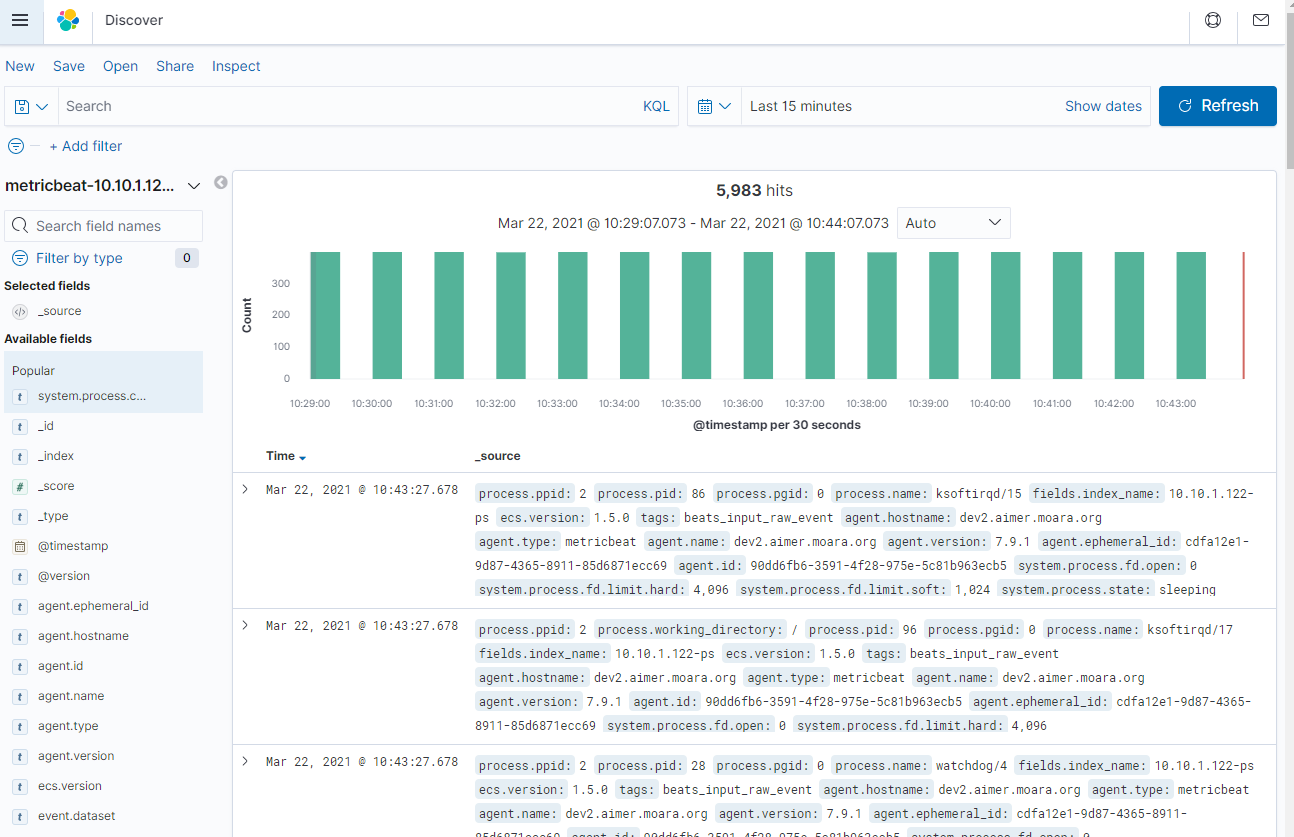Click the filter options icon
Image resolution: width=1294 pixels, height=837 pixels.
coord(16,146)
